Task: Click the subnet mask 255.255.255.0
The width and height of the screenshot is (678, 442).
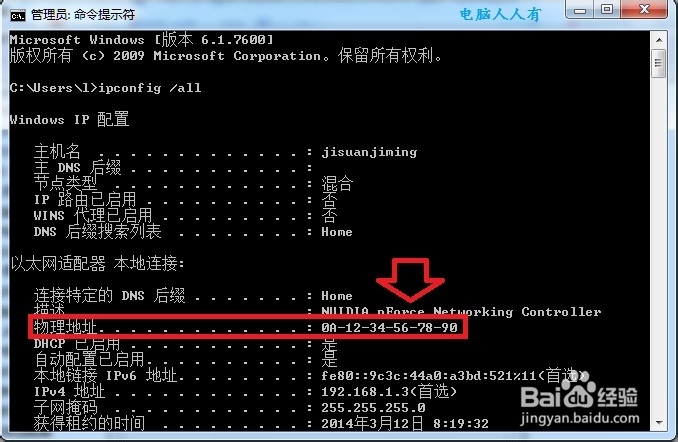Action: pos(373,408)
